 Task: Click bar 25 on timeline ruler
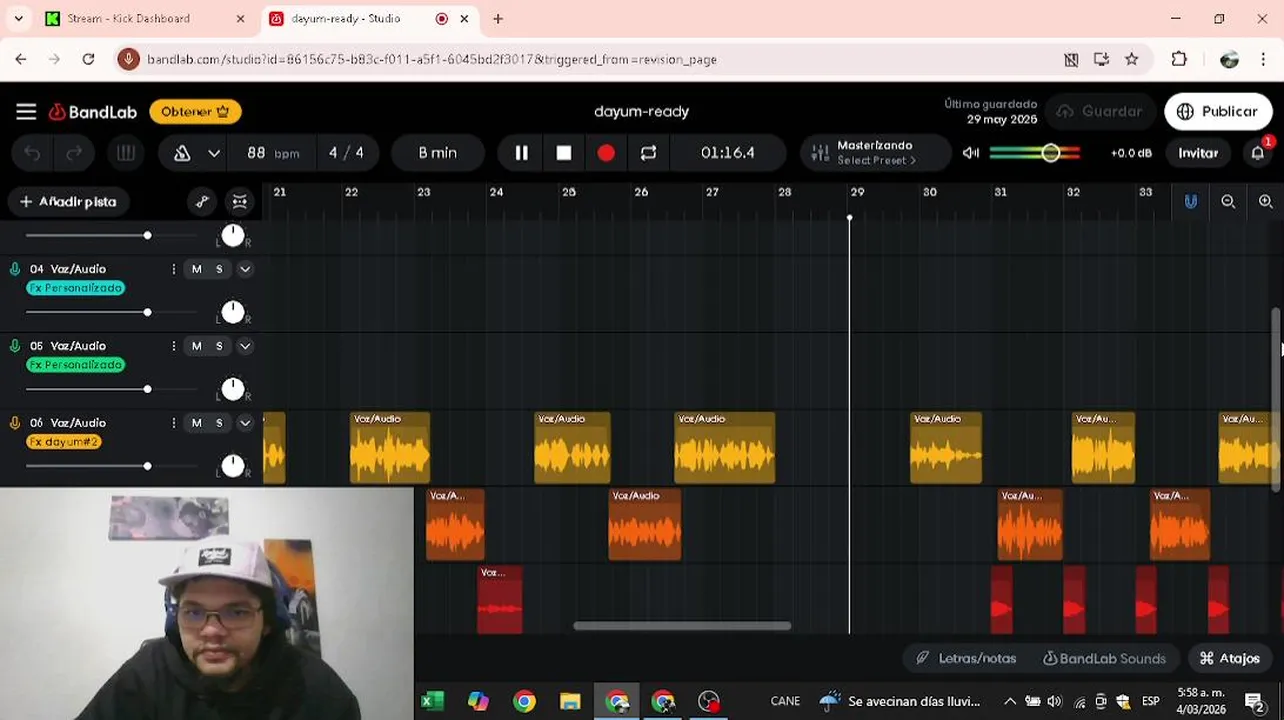click(x=568, y=192)
